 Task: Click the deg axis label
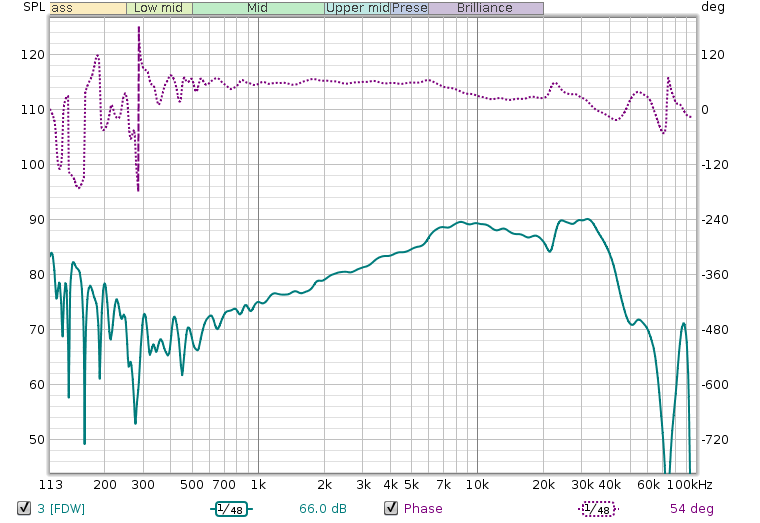713,7
